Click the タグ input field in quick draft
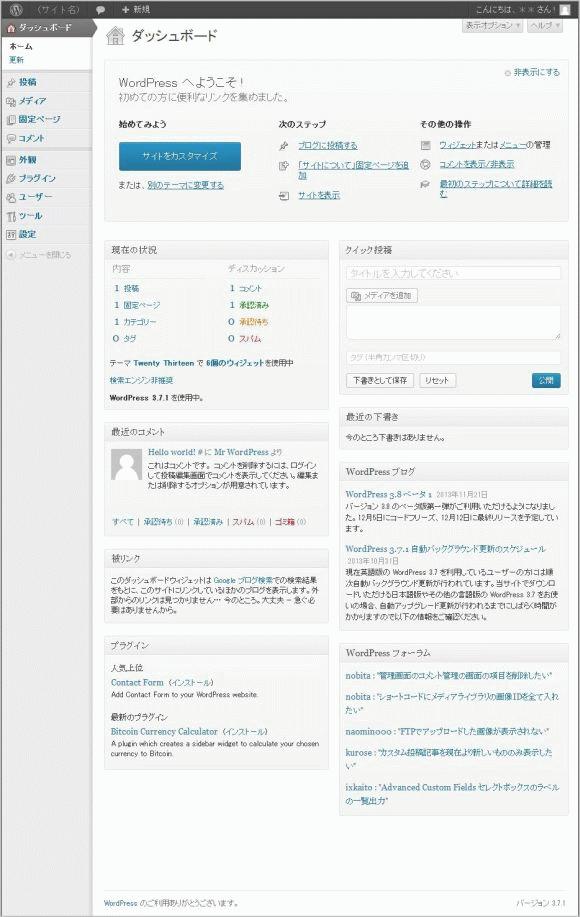This screenshot has width=580, height=917. (x=453, y=357)
